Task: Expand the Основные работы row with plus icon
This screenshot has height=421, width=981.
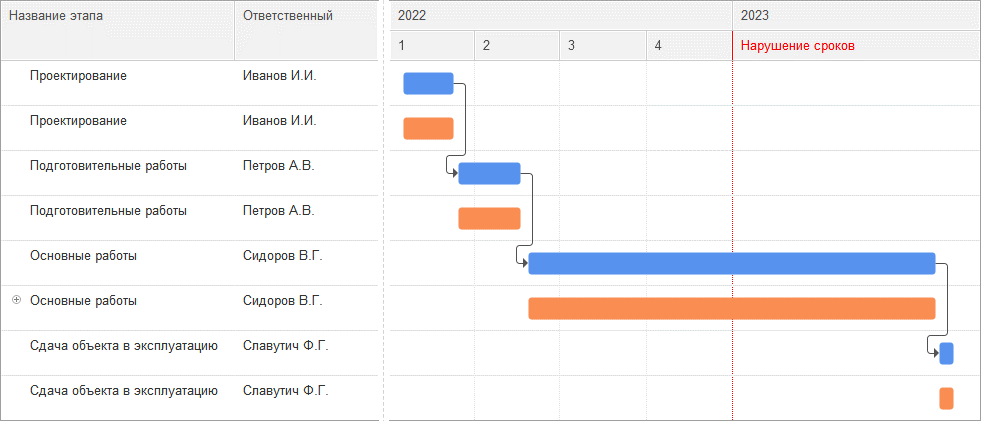Action: pos(16,300)
